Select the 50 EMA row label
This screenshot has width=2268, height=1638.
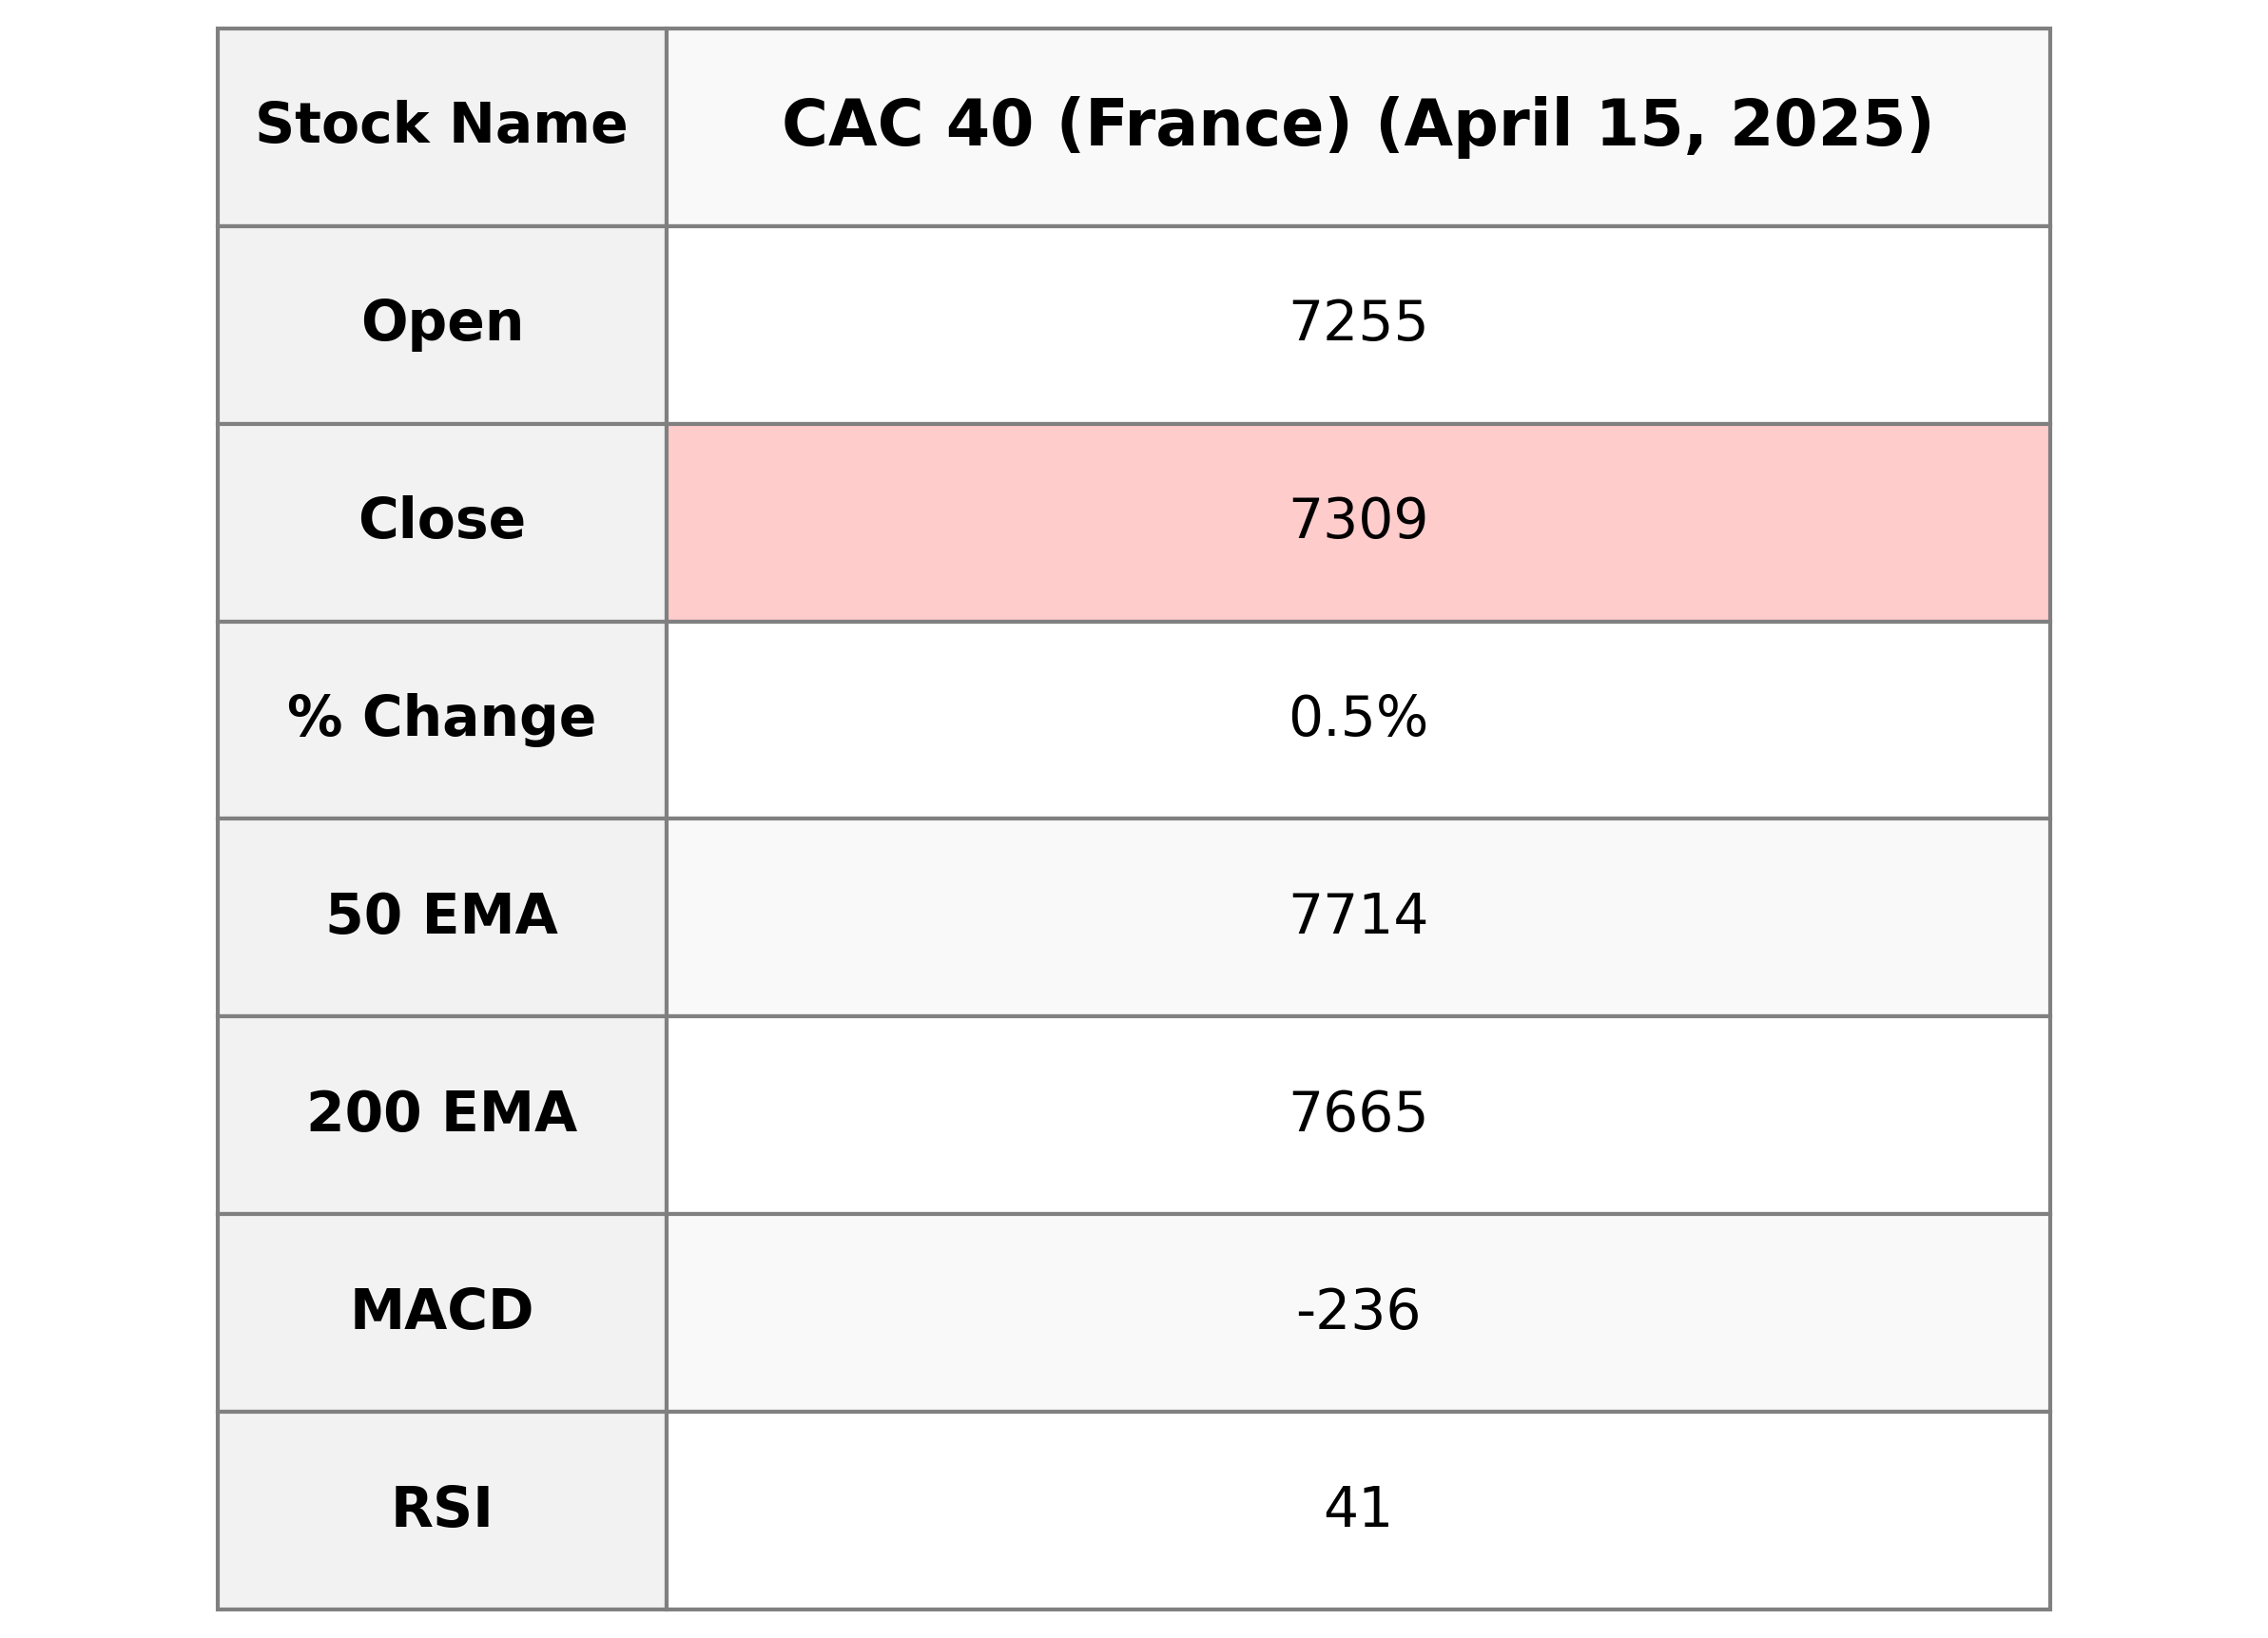441,915
